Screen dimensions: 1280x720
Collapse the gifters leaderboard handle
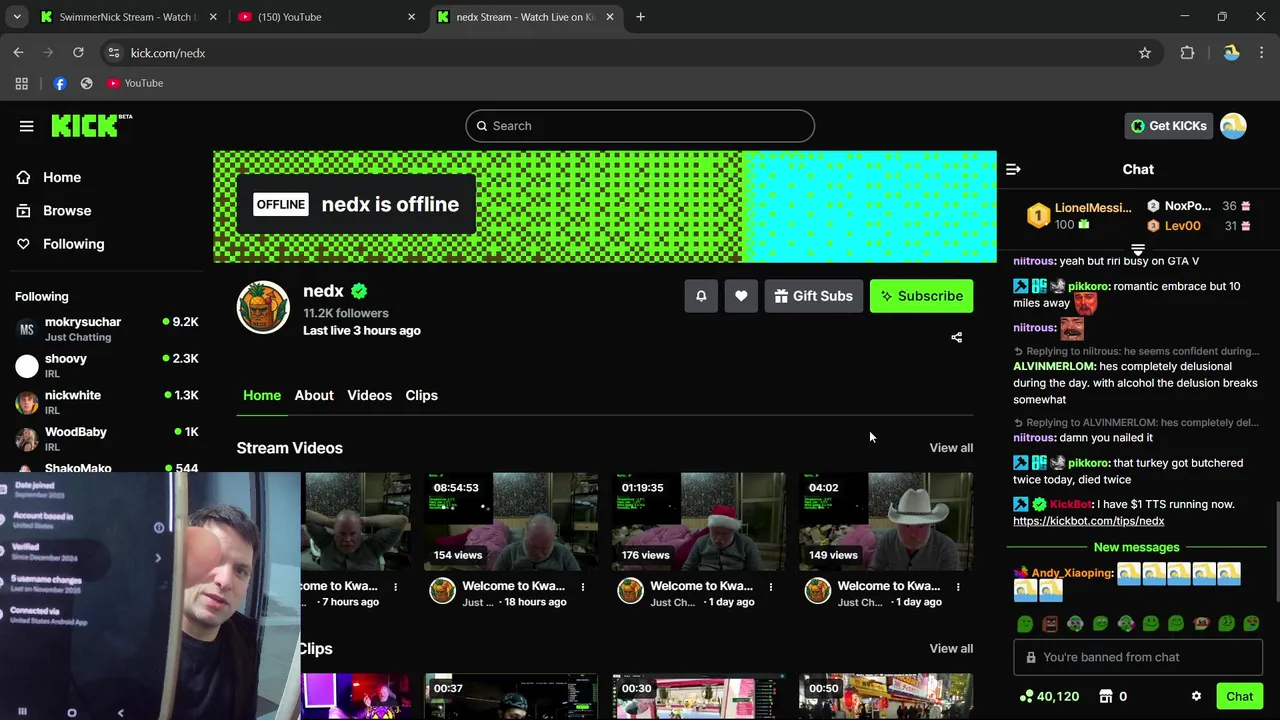[1138, 249]
